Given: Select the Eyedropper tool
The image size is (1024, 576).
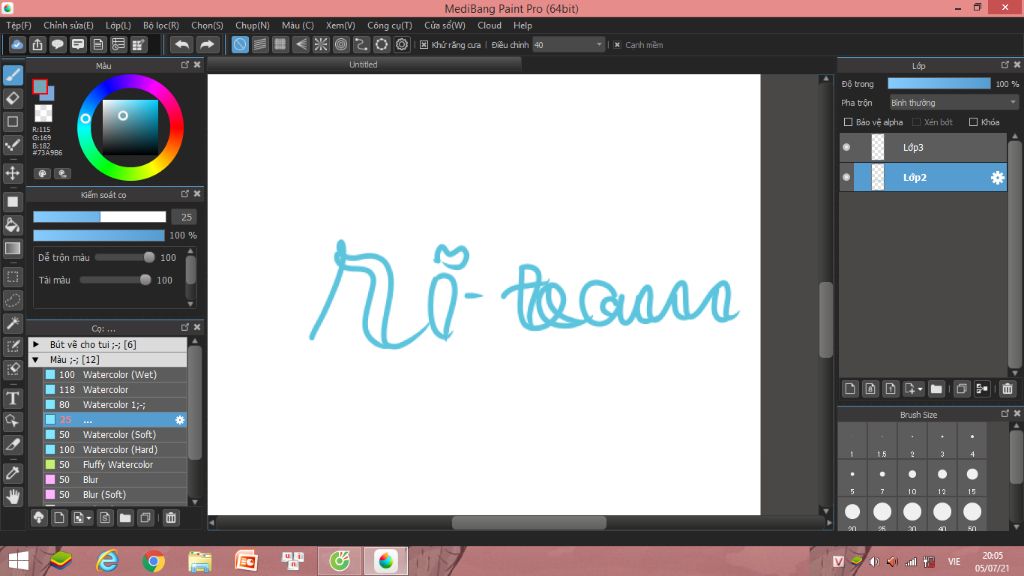Looking at the screenshot, I should [x=13, y=473].
